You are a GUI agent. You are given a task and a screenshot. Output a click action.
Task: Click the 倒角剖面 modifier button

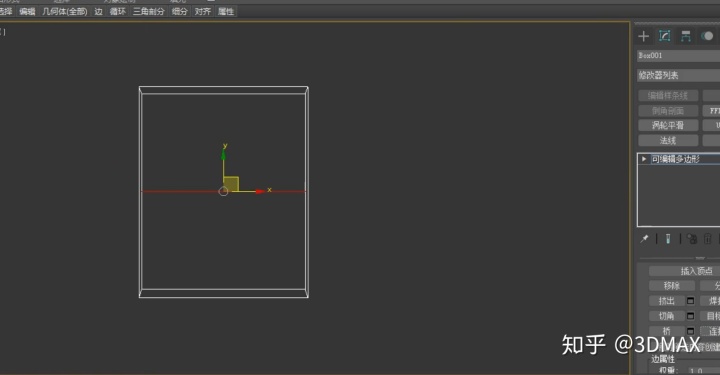(668, 111)
